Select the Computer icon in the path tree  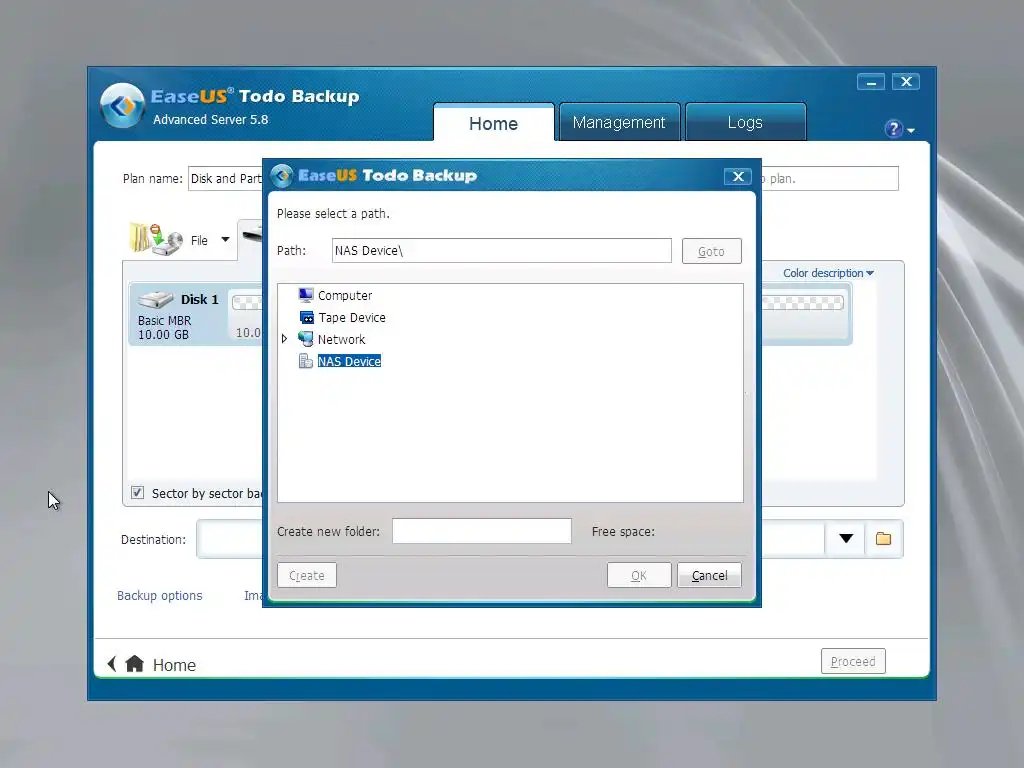point(306,295)
